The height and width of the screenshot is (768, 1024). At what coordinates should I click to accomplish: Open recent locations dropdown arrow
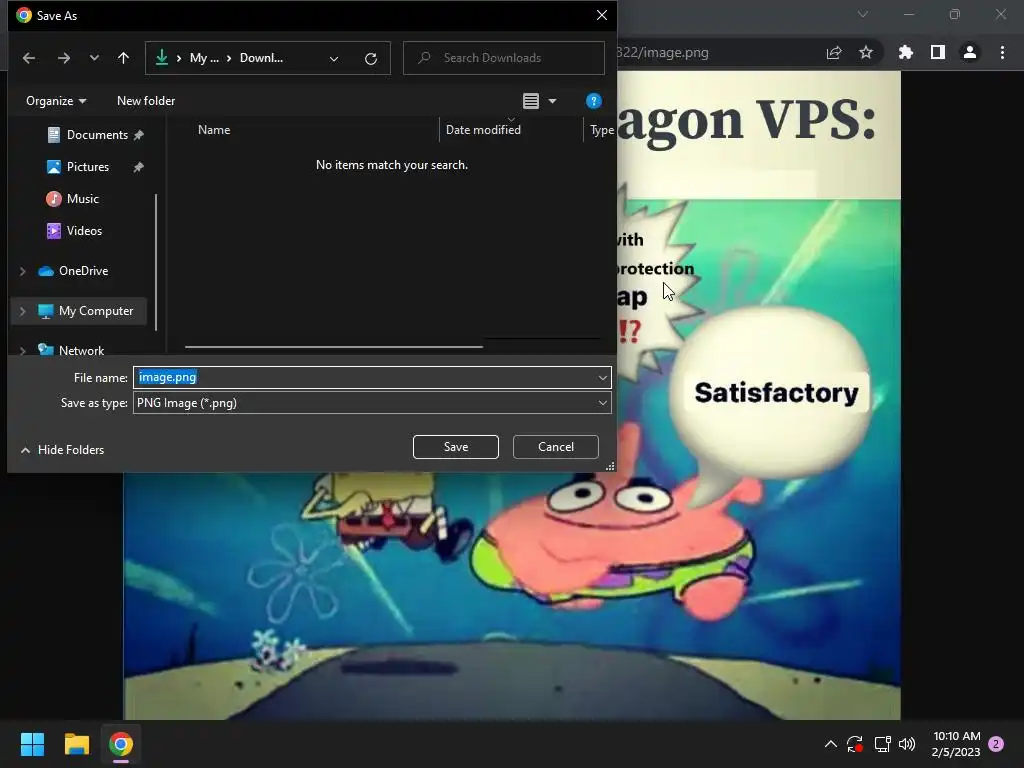(x=94, y=58)
